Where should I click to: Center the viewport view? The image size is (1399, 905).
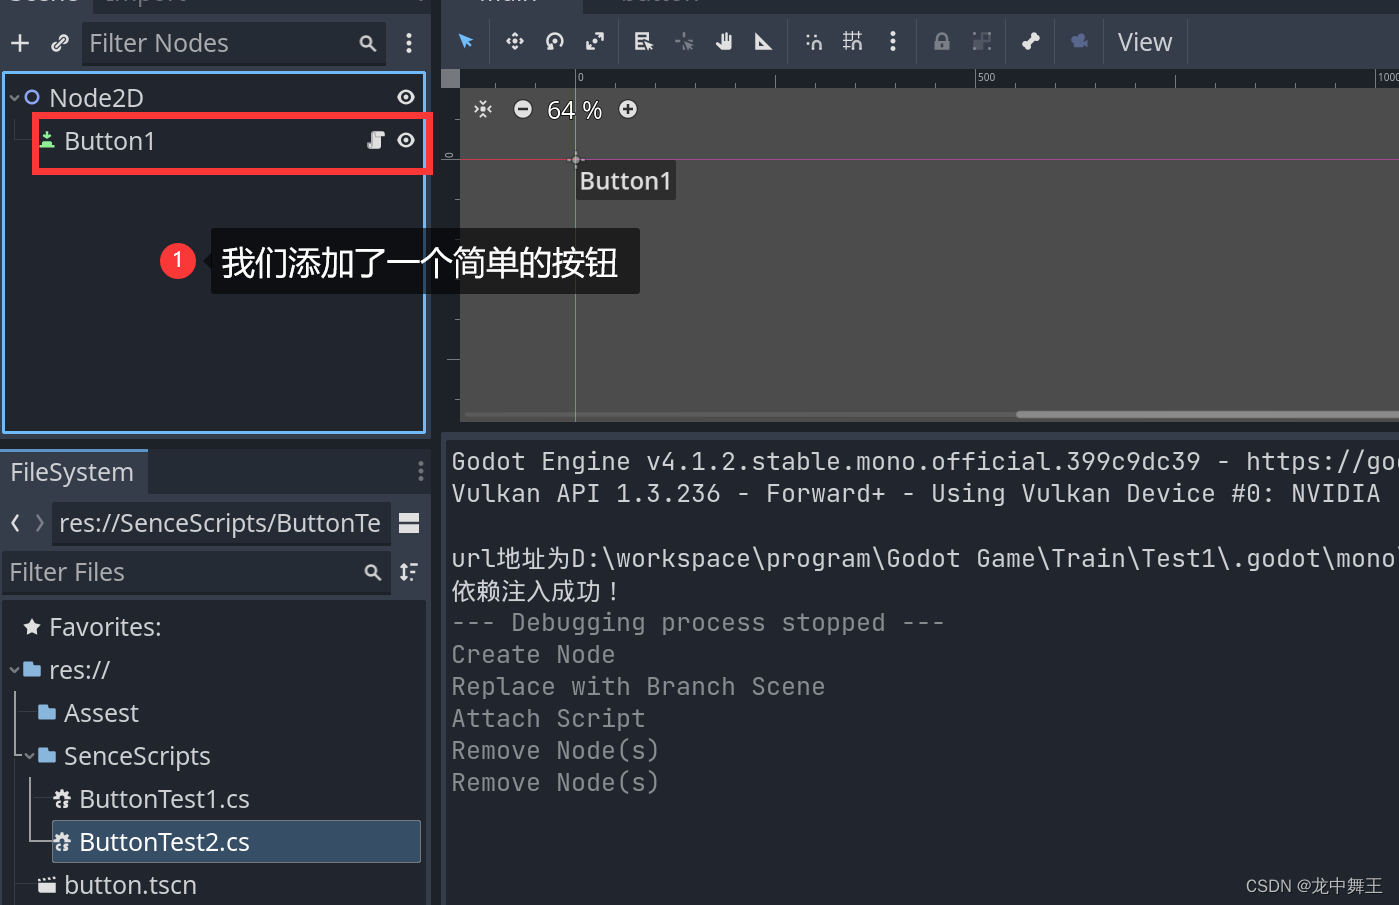[x=483, y=109]
